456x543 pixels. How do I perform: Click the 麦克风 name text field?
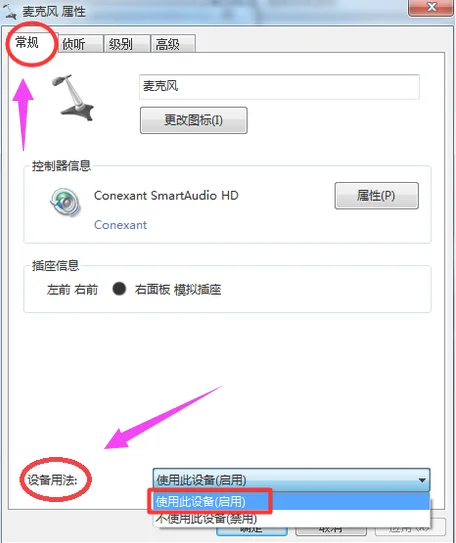coord(279,87)
